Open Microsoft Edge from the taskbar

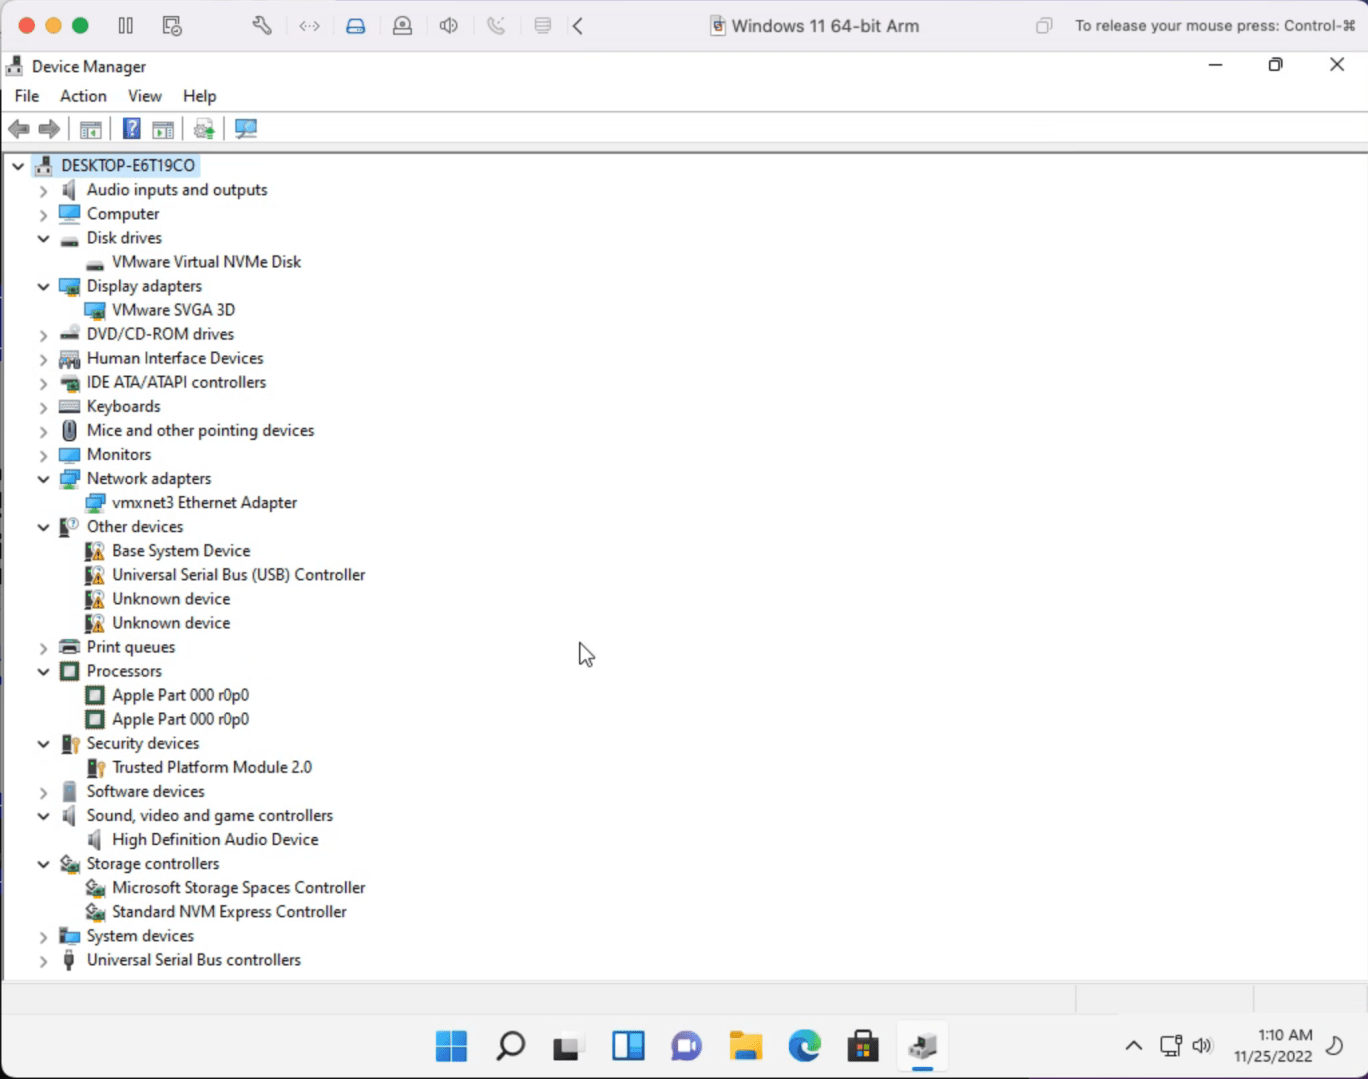point(804,1046)
